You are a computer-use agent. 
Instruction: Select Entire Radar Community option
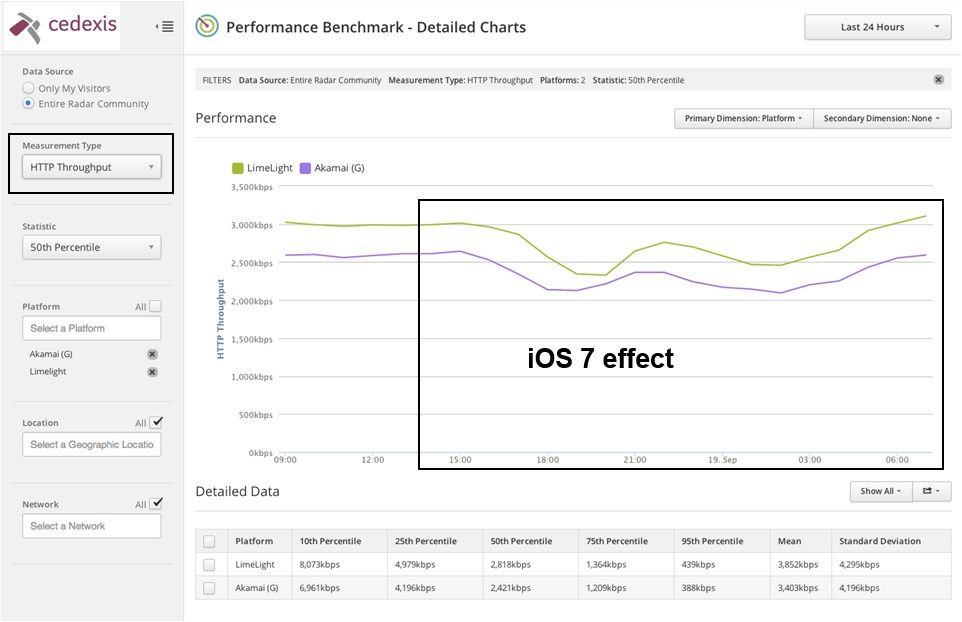coord(28,104)
